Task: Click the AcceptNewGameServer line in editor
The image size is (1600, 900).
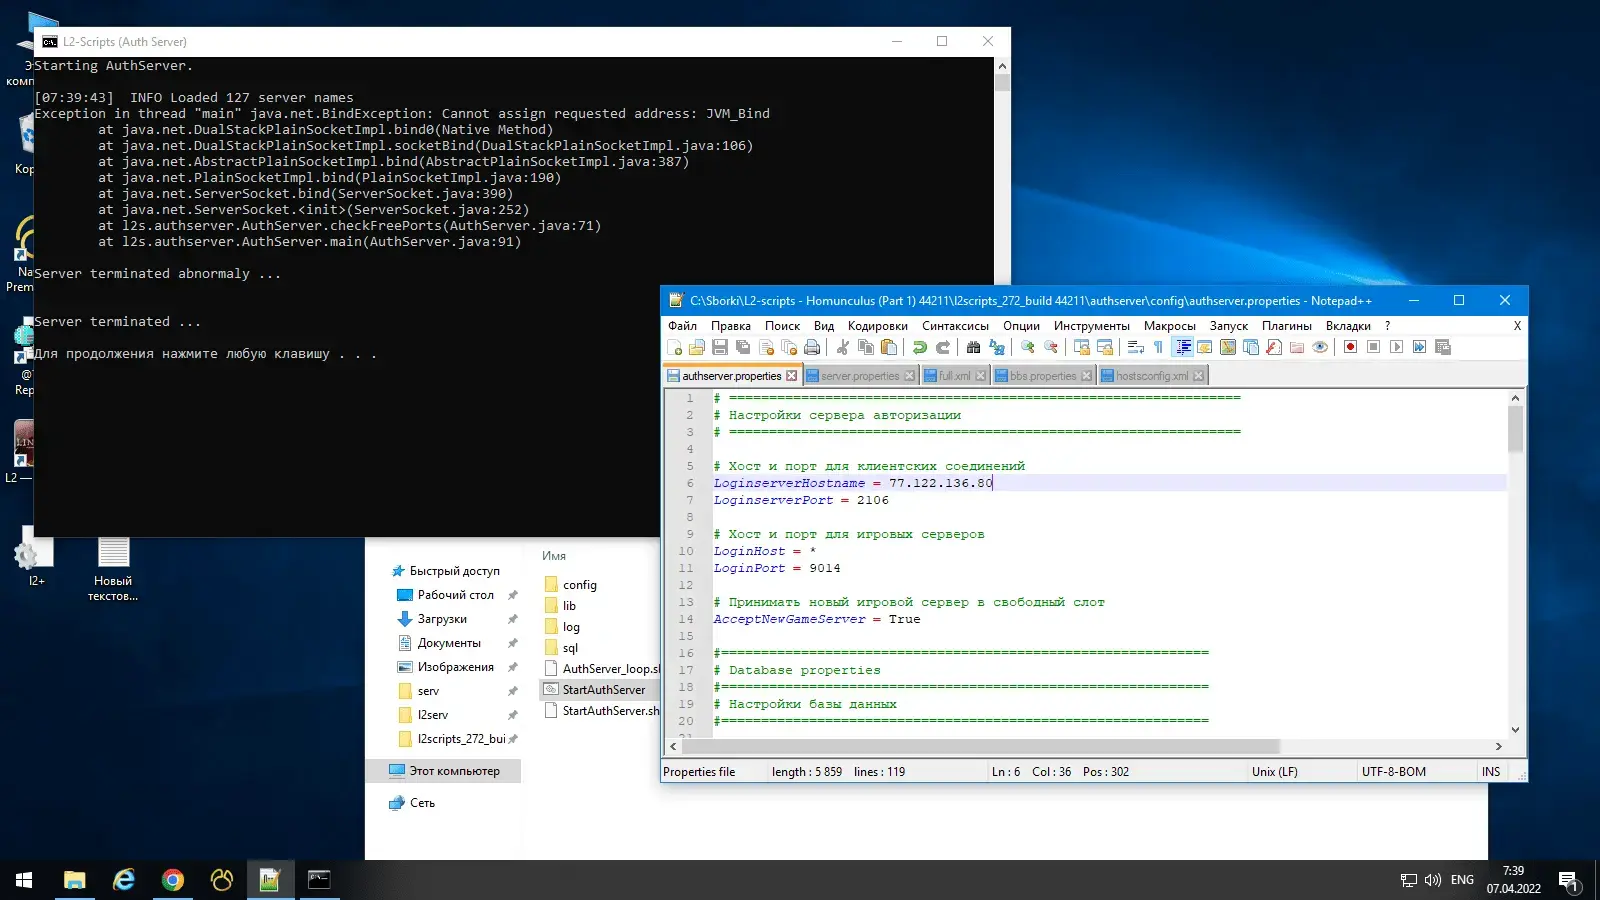Action: pos(817,619)
